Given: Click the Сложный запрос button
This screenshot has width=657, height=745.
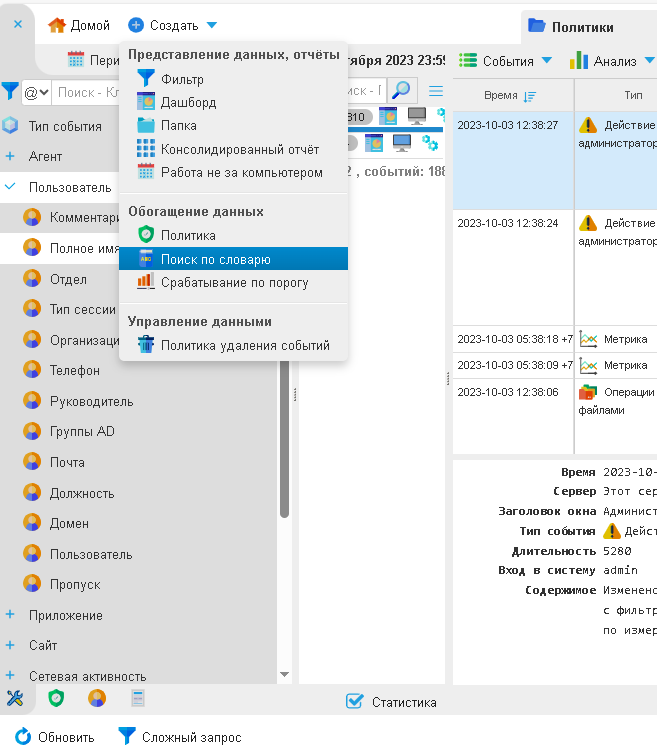Looking at the screenshot, I should pos(180,737).
